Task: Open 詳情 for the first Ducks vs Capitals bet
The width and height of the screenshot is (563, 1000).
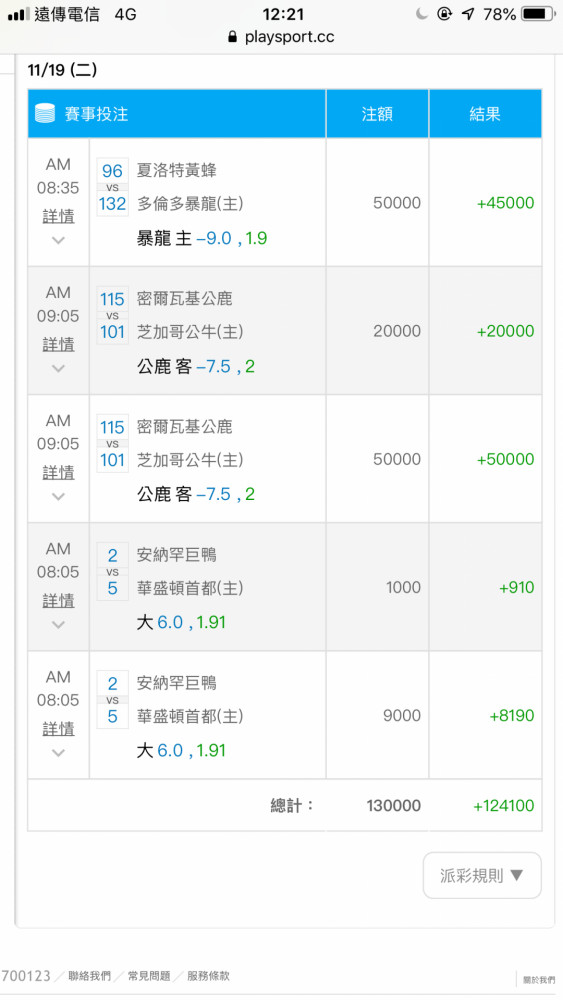Action: (x=58, y=600)
